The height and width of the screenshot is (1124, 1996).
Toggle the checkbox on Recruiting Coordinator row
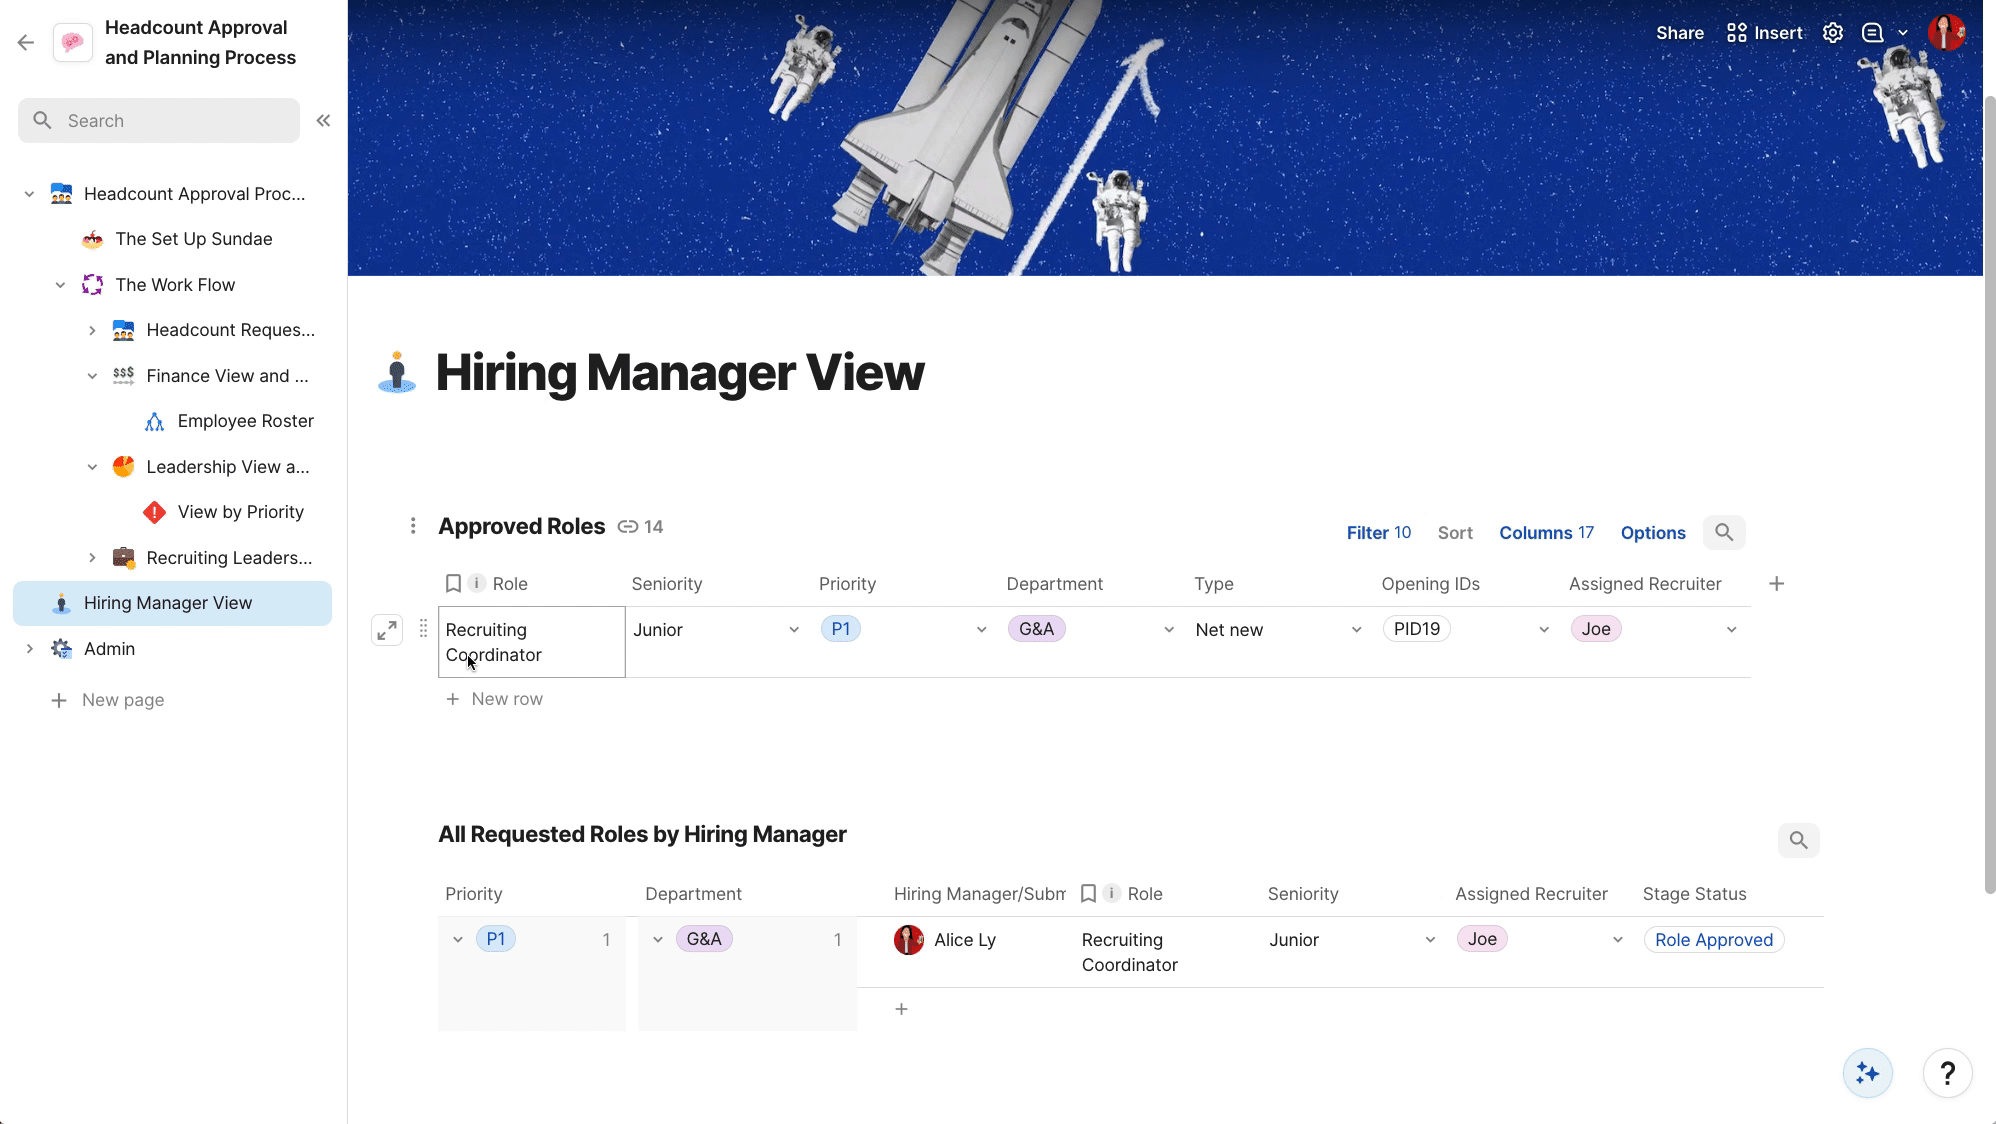(452, 629)
